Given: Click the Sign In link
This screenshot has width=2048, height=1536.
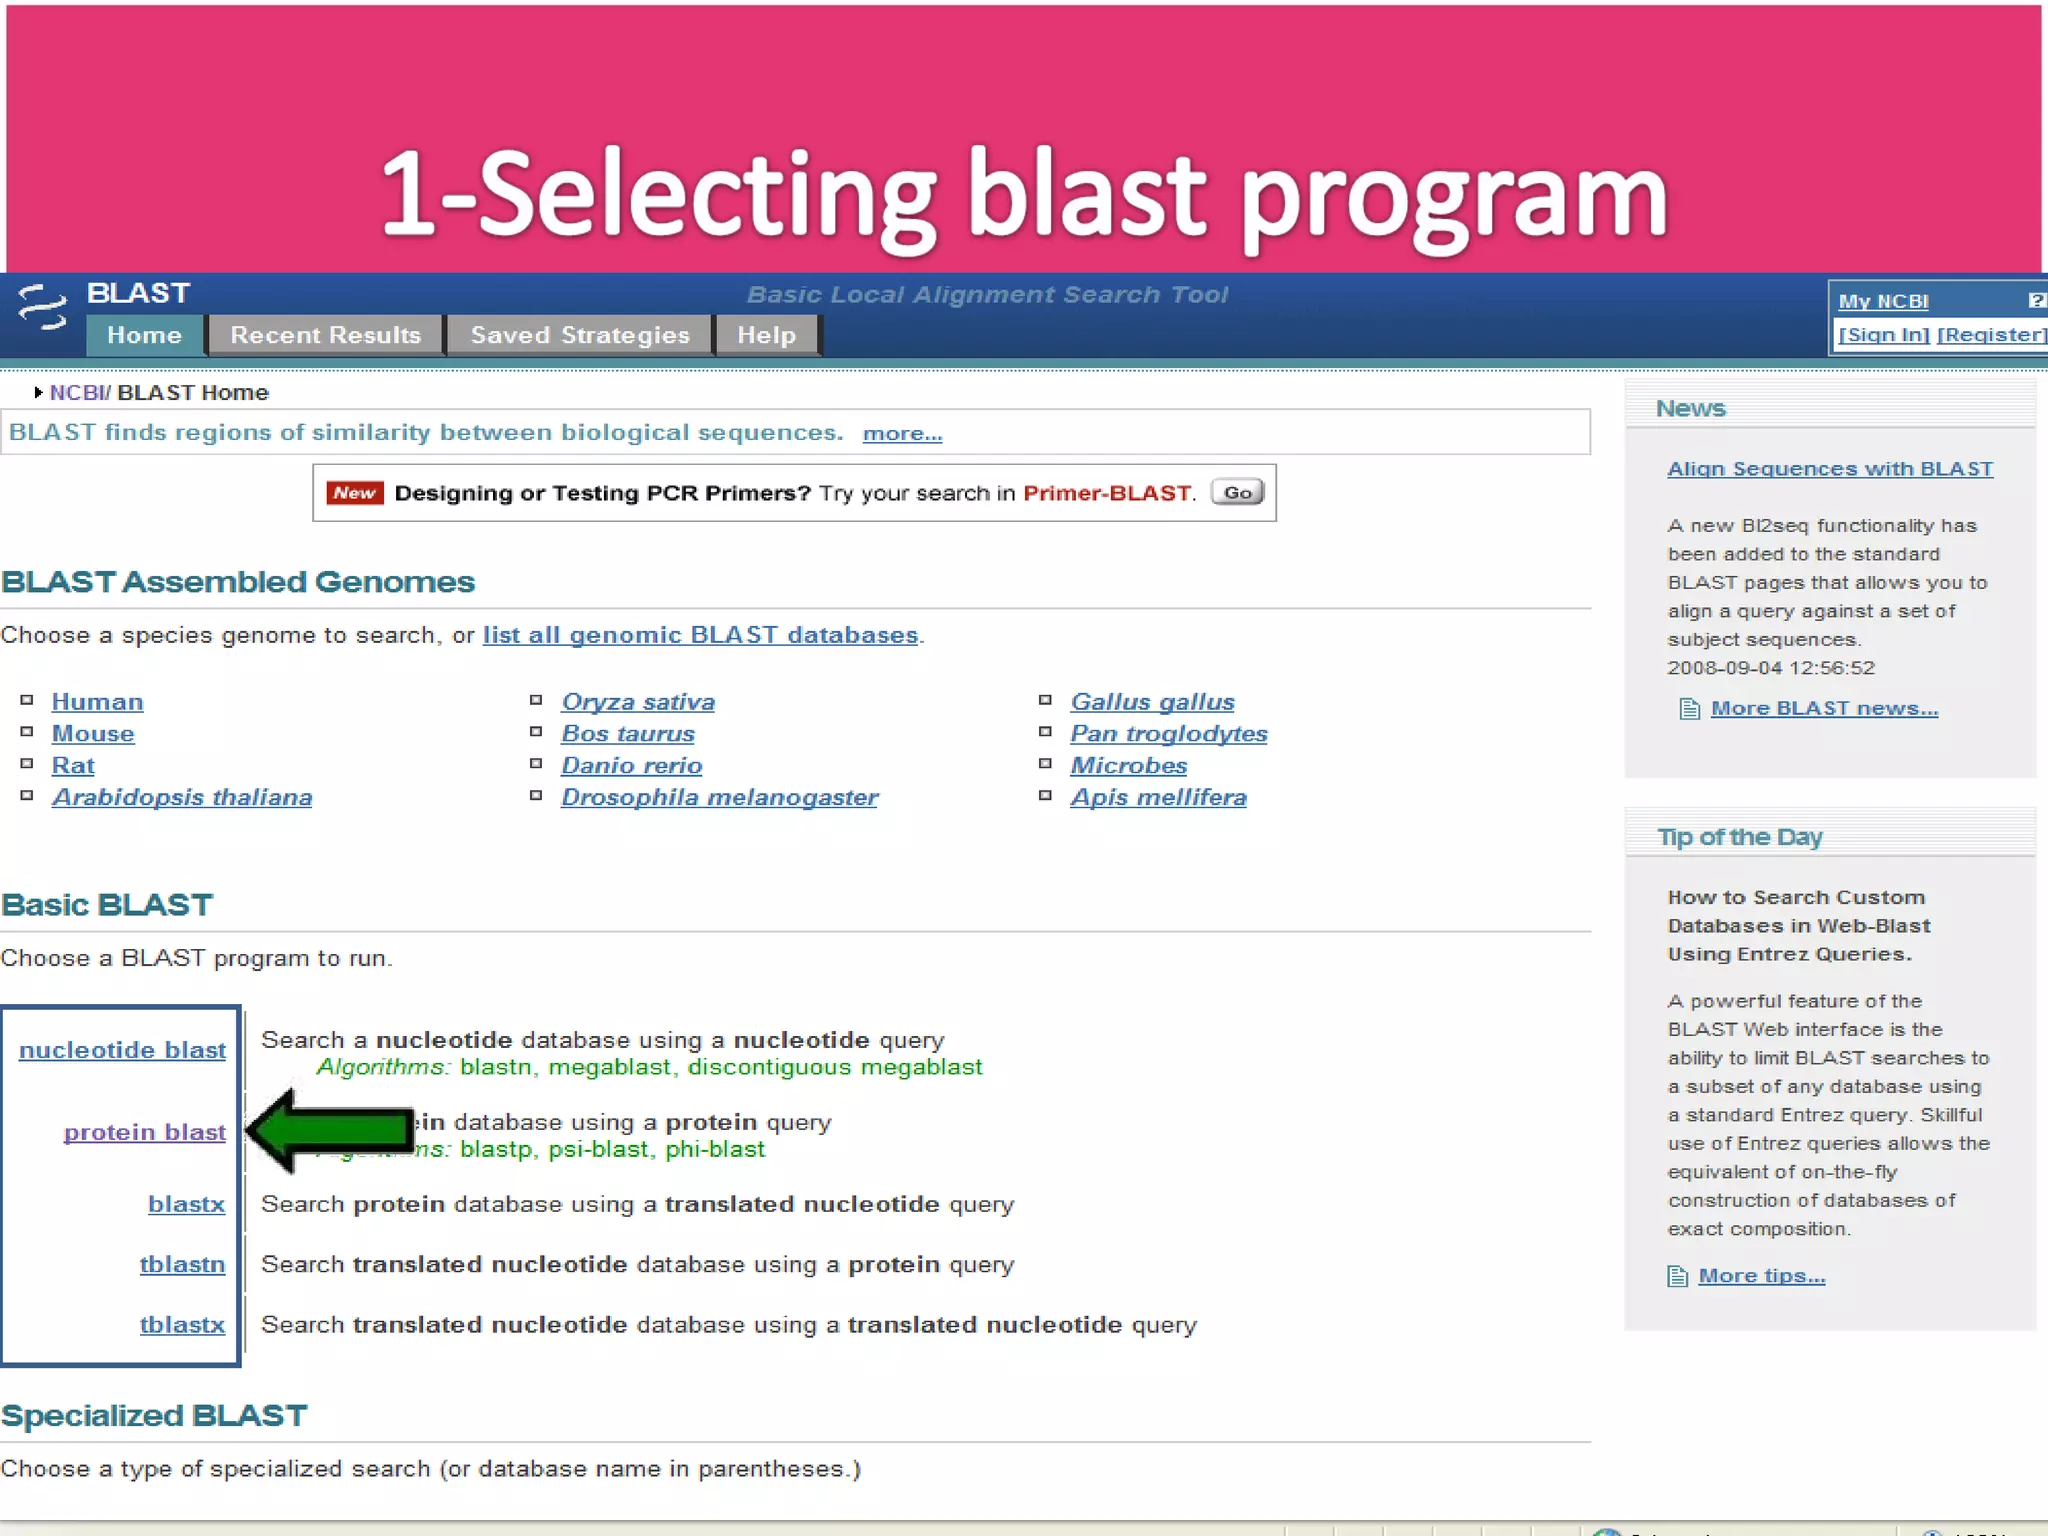Looking at the screenshot, I should pyautogui.click(x=1884, y=335).
